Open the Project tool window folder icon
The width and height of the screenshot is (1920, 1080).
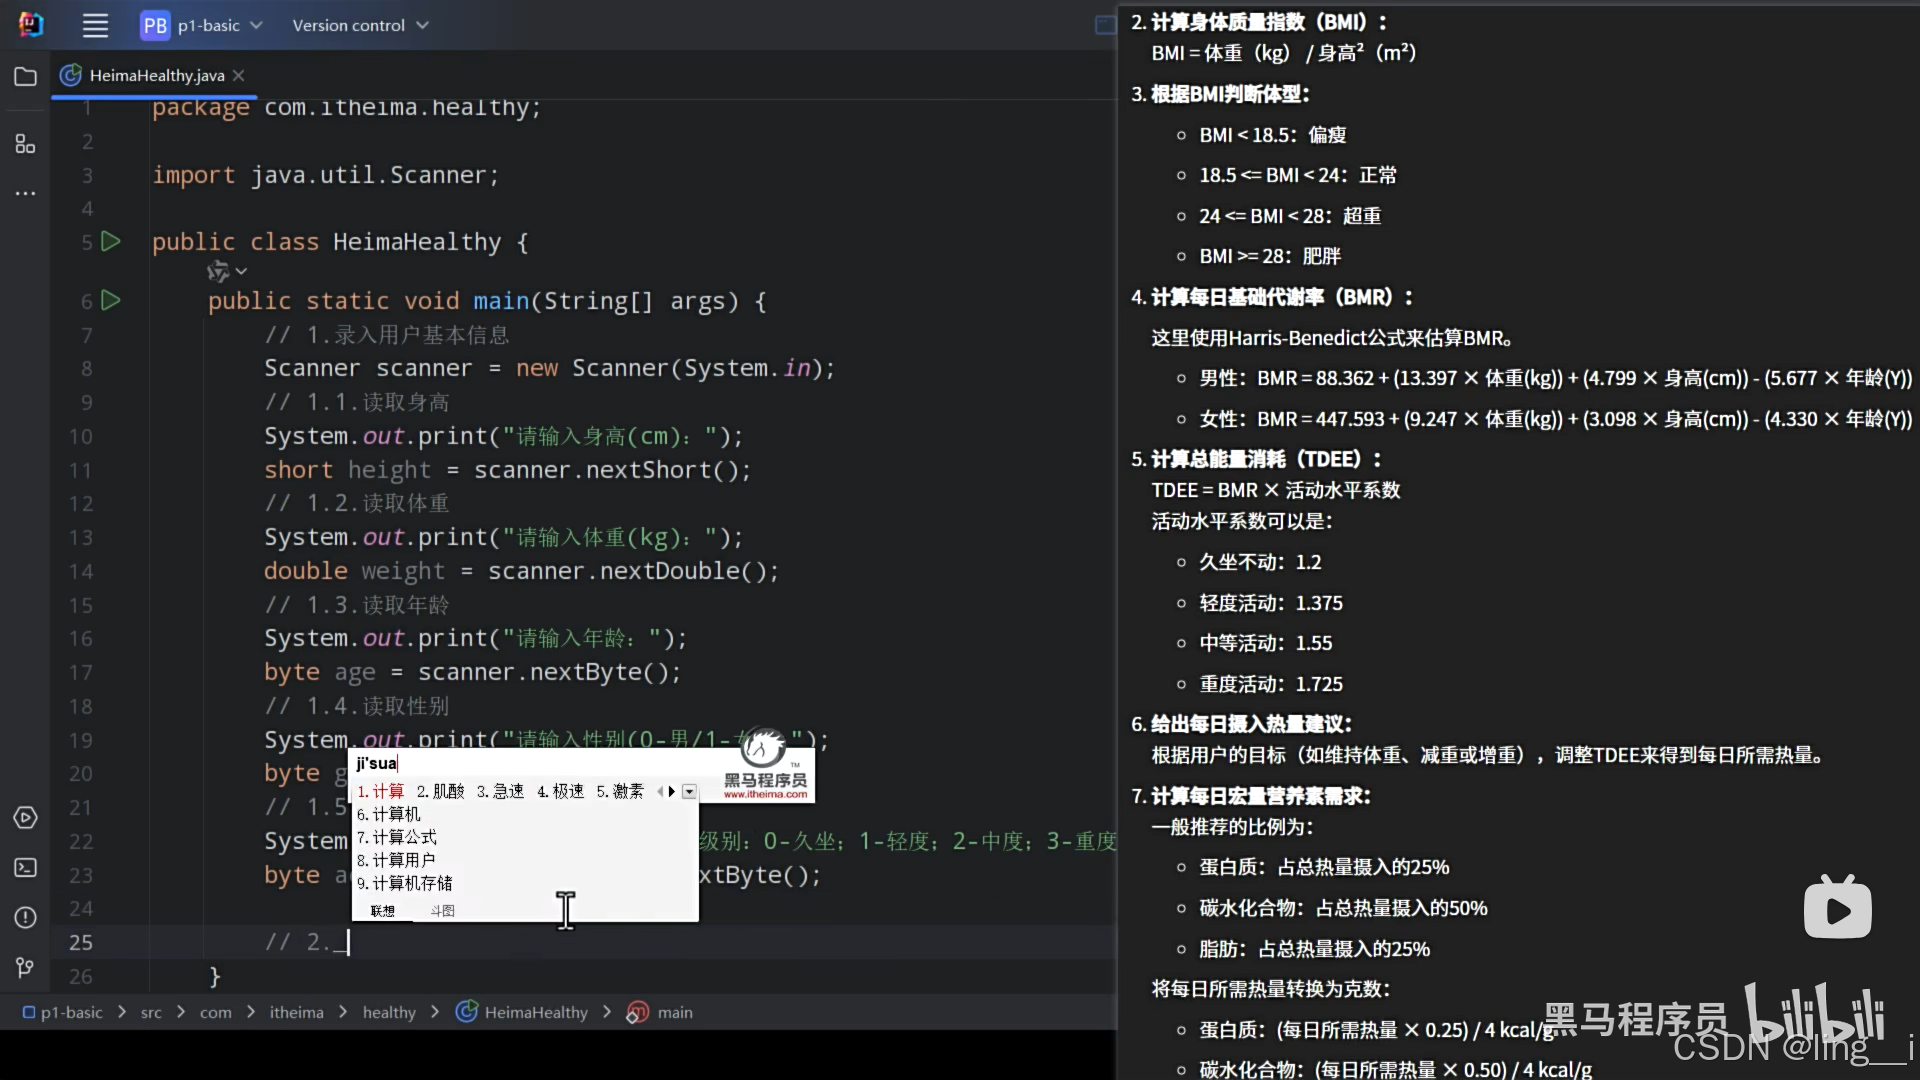click(26, 76)
